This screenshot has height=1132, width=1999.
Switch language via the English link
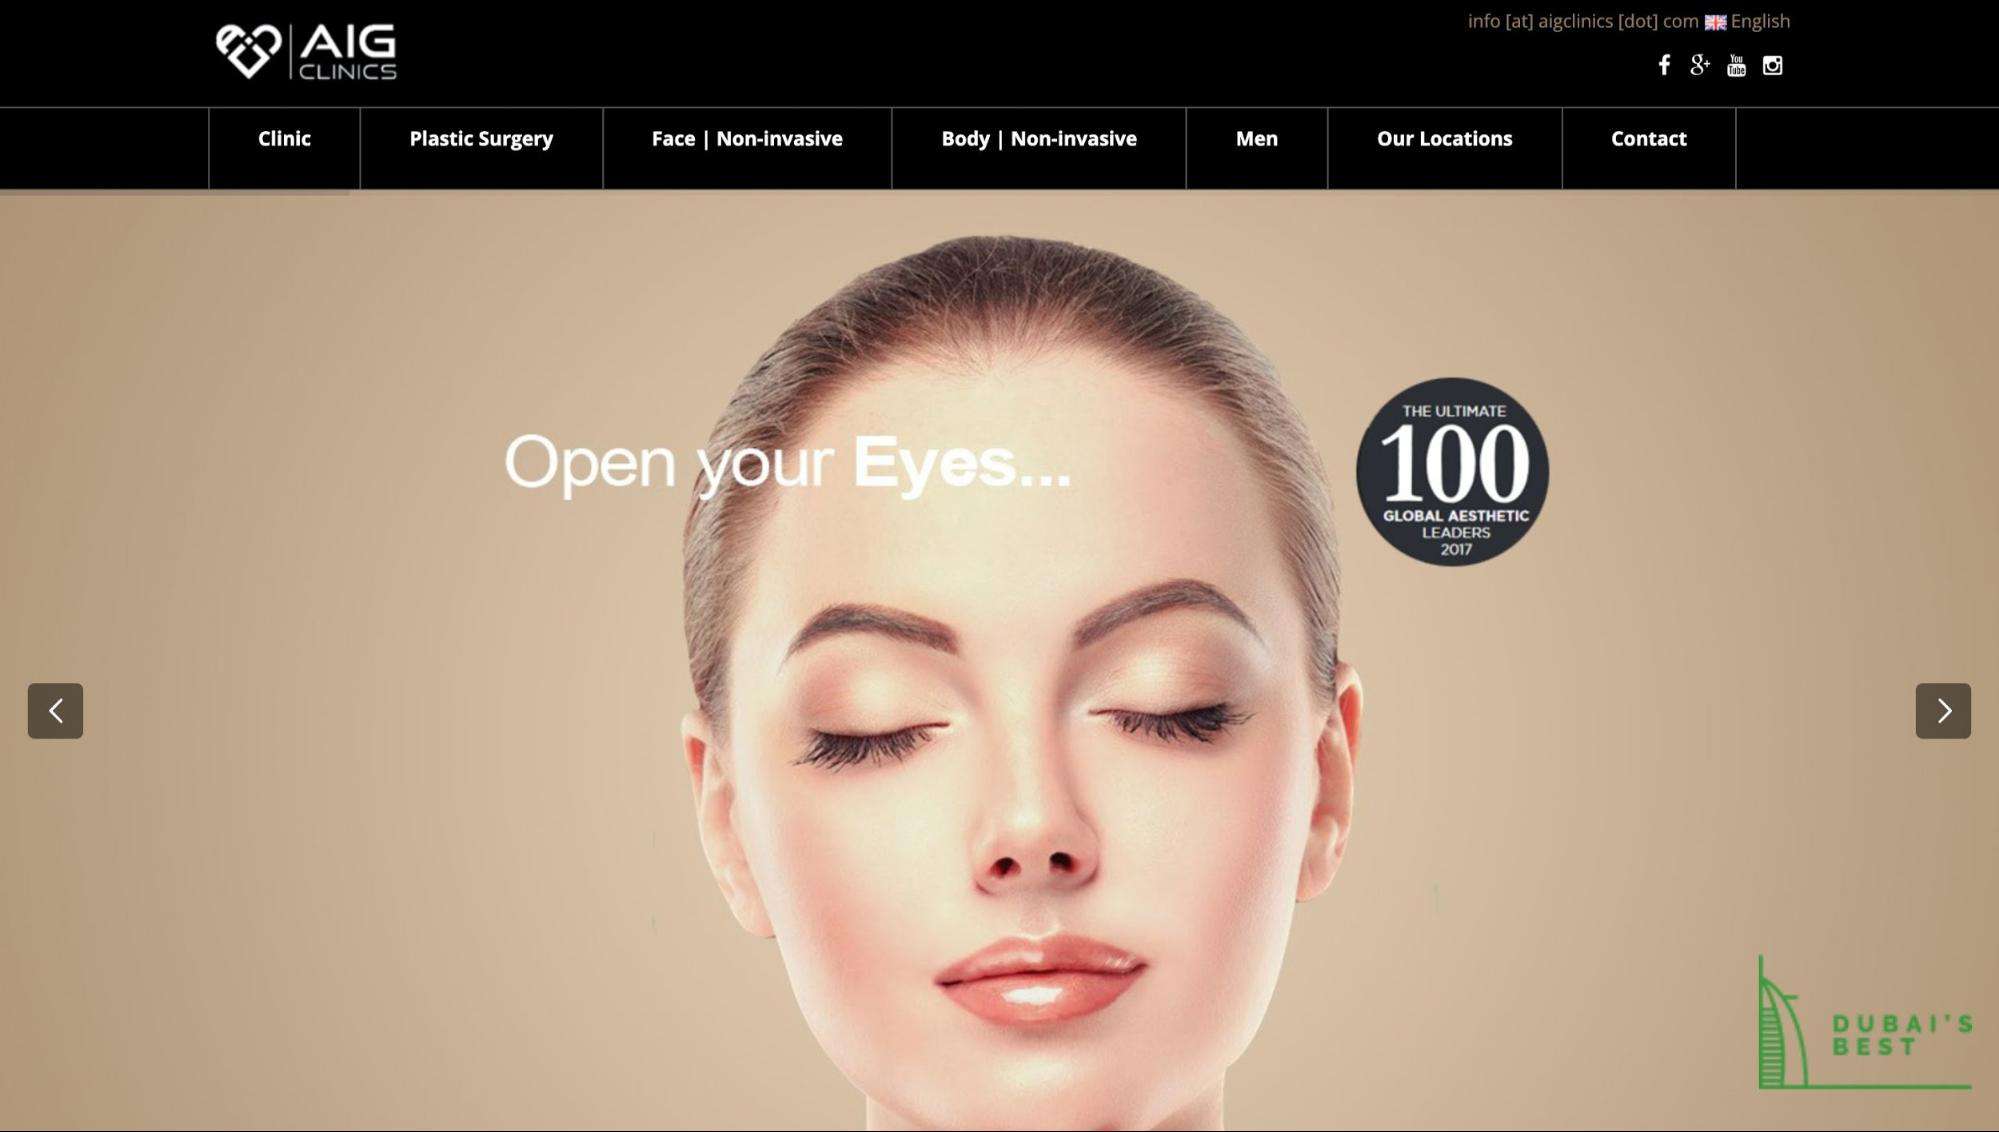click(x=1760, y=21)
